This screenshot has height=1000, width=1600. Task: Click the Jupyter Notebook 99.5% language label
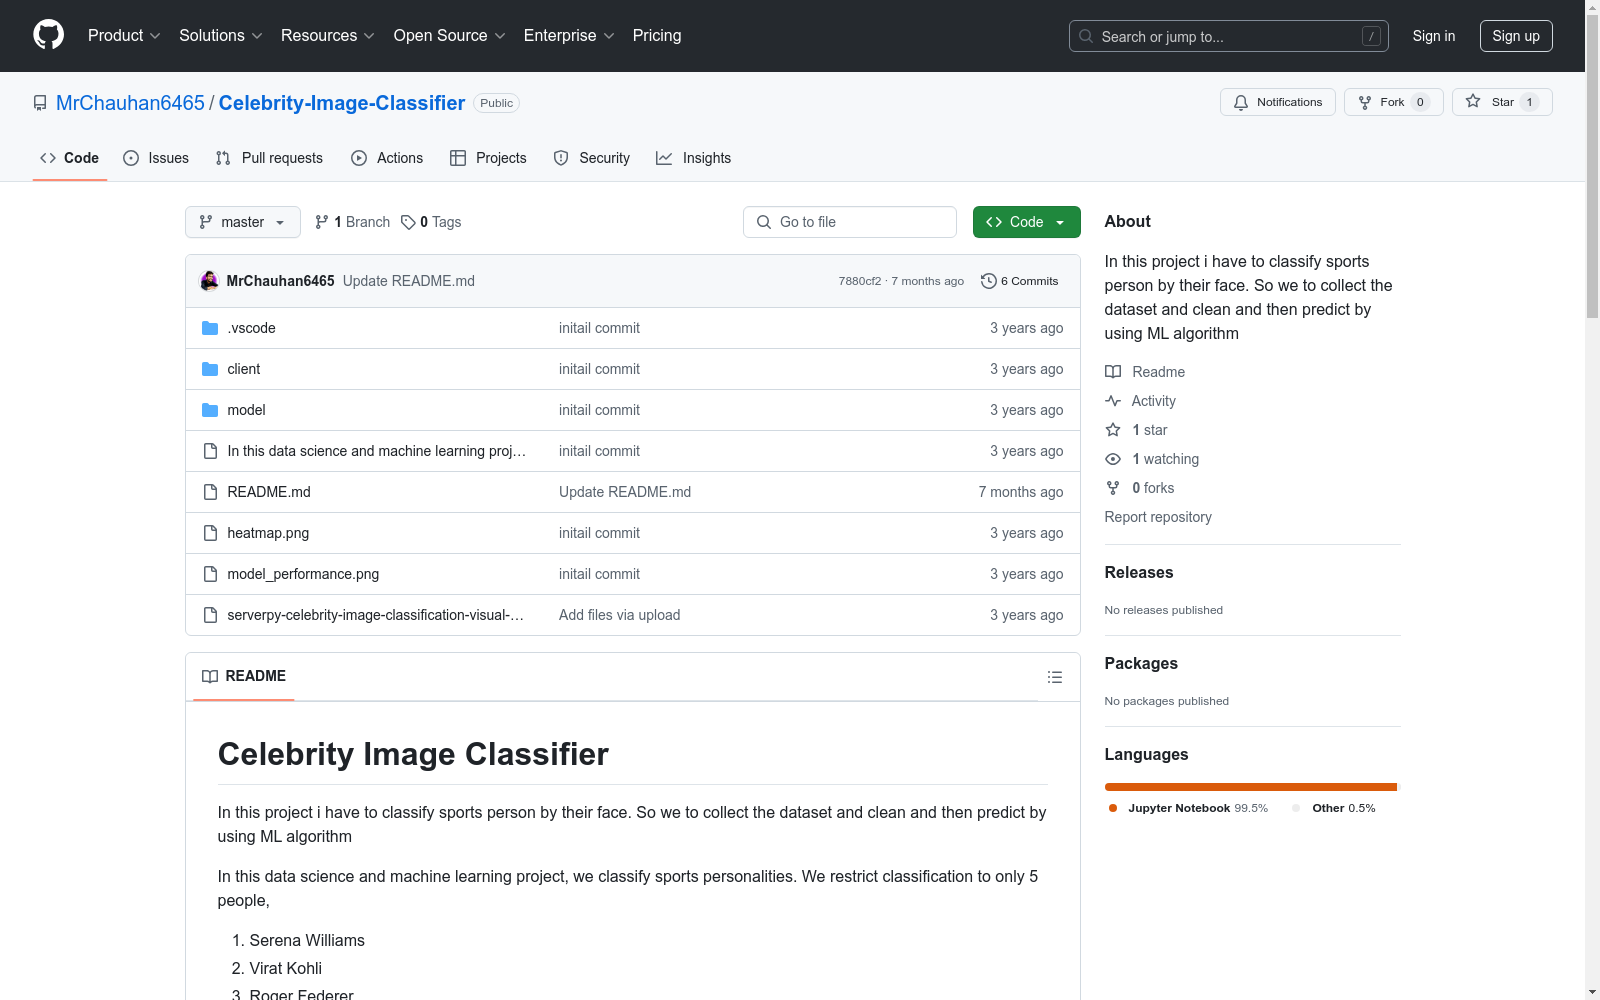(x=1188, y=808)
